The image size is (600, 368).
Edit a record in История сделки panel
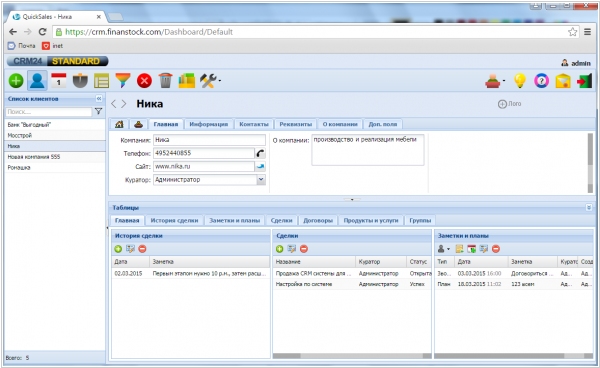tap(130, 249)
